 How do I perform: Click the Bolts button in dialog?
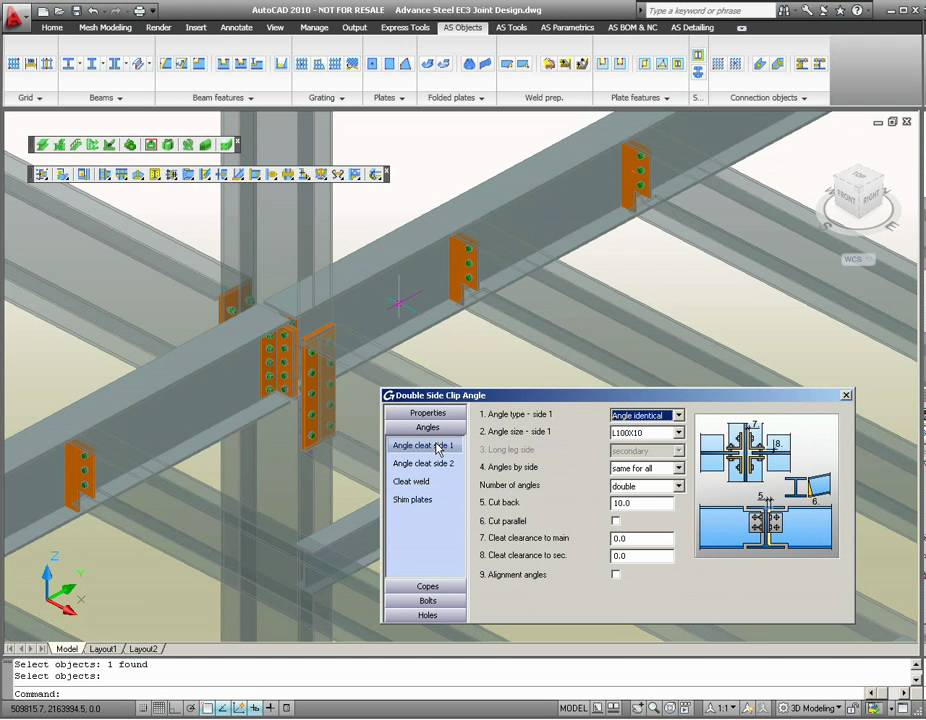(428, 601)
